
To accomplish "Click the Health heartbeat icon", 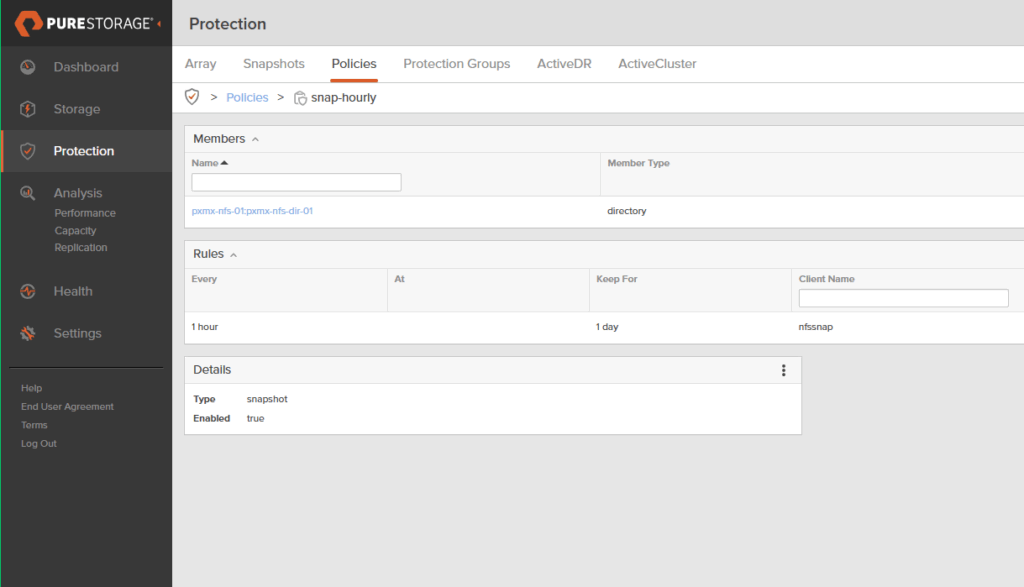I will pyautogui.click(x=27, y=291).
